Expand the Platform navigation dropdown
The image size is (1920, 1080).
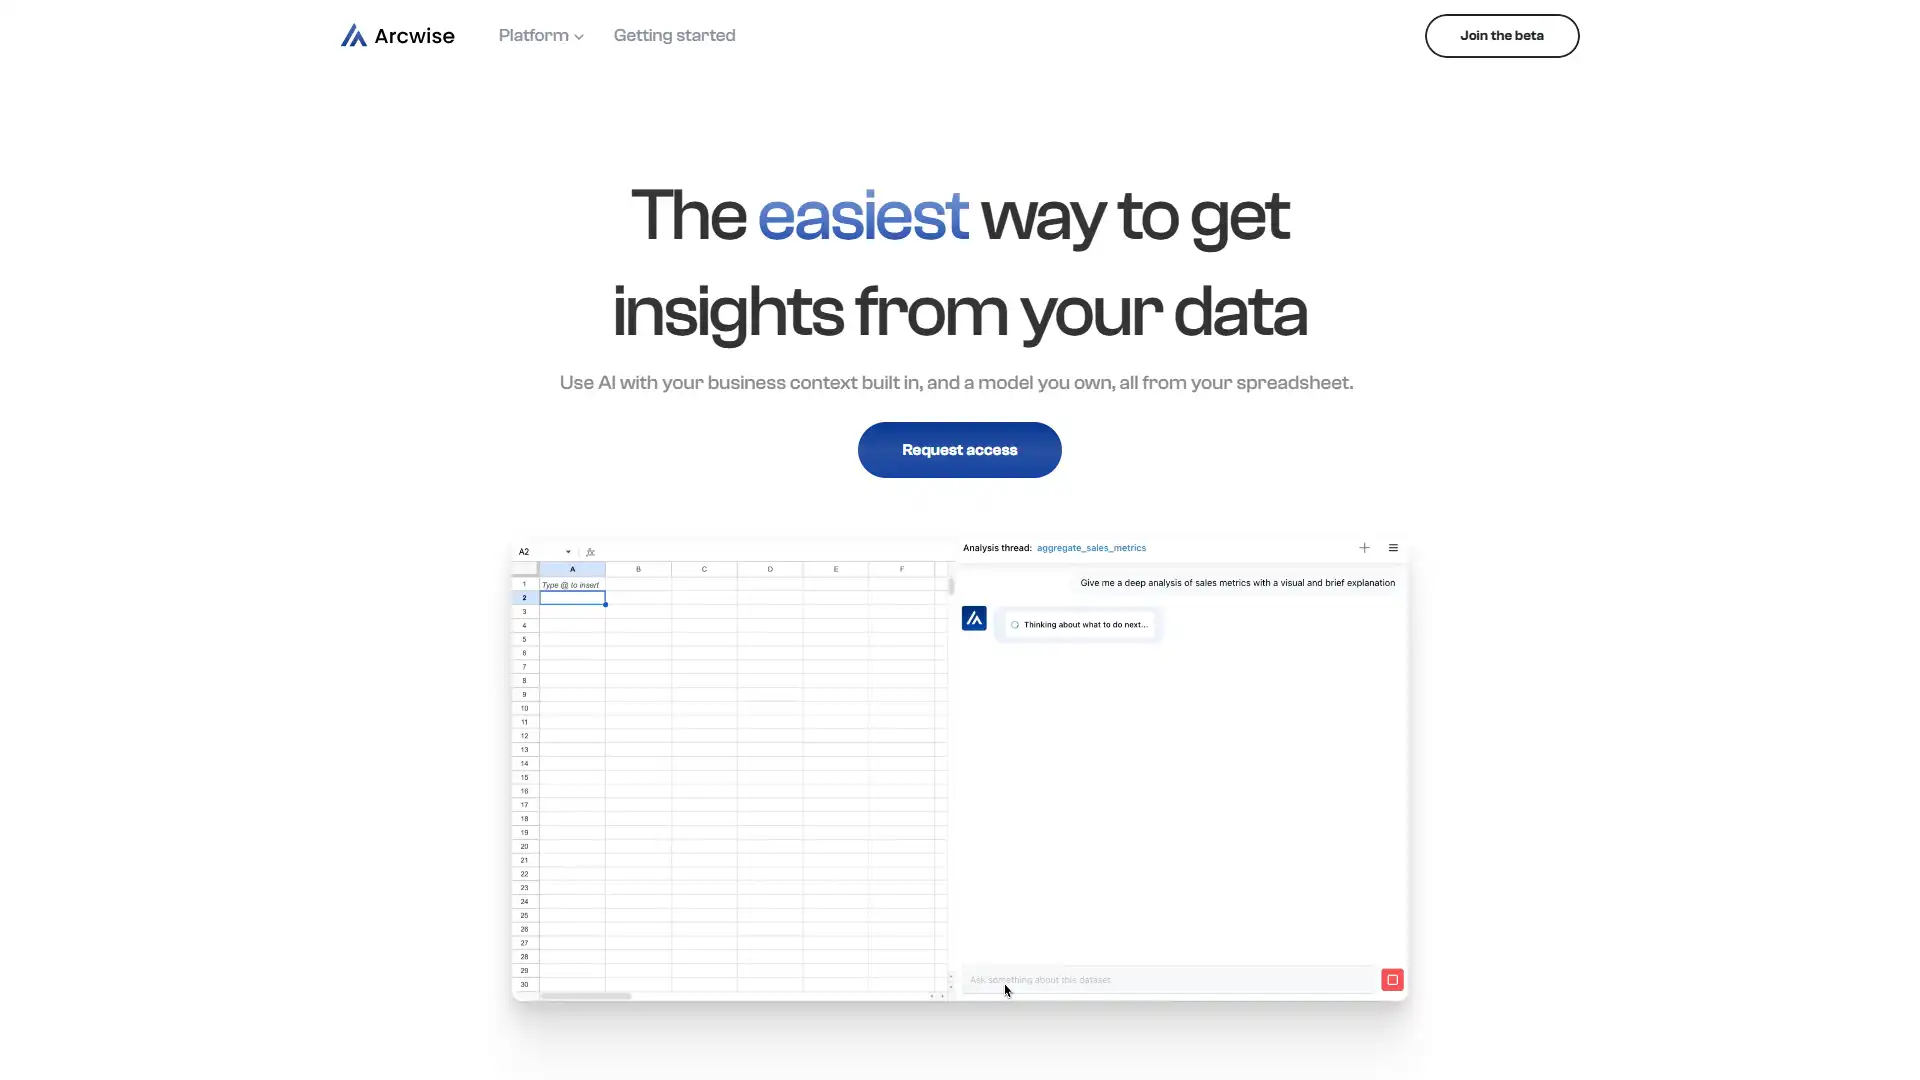click(541, 36)
